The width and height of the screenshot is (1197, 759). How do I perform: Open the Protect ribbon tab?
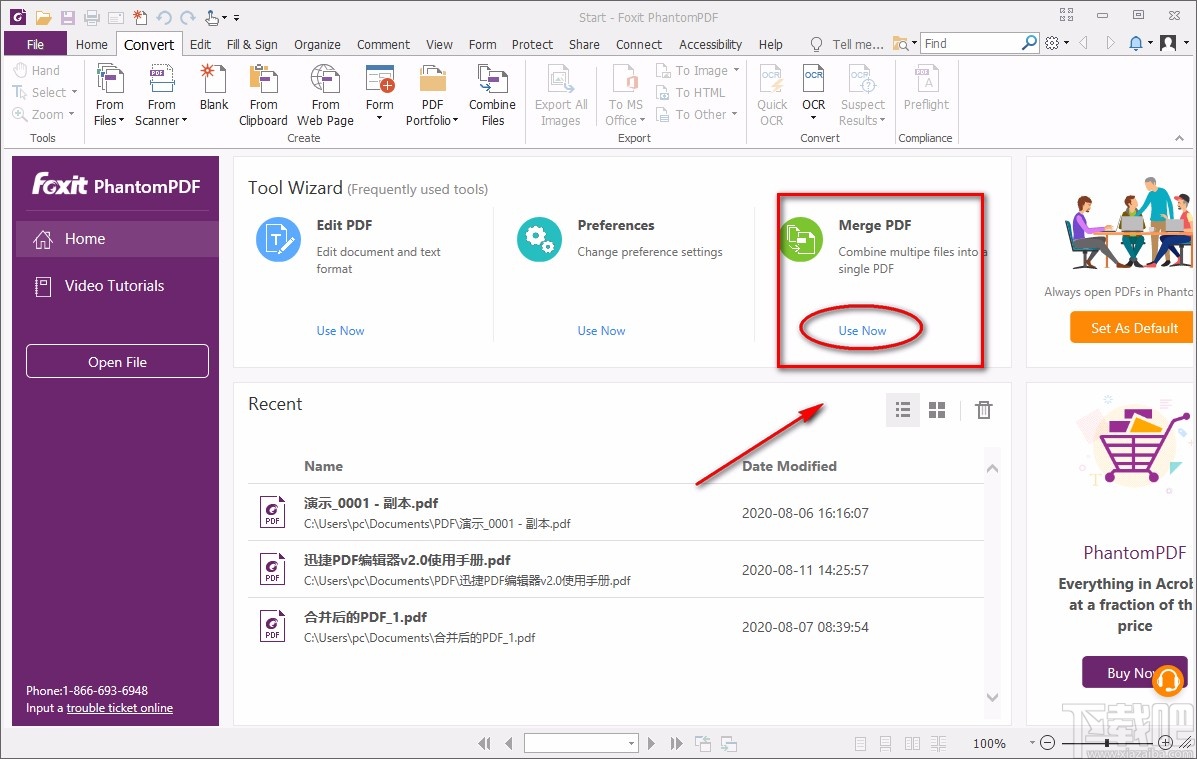tap(532, 44)
